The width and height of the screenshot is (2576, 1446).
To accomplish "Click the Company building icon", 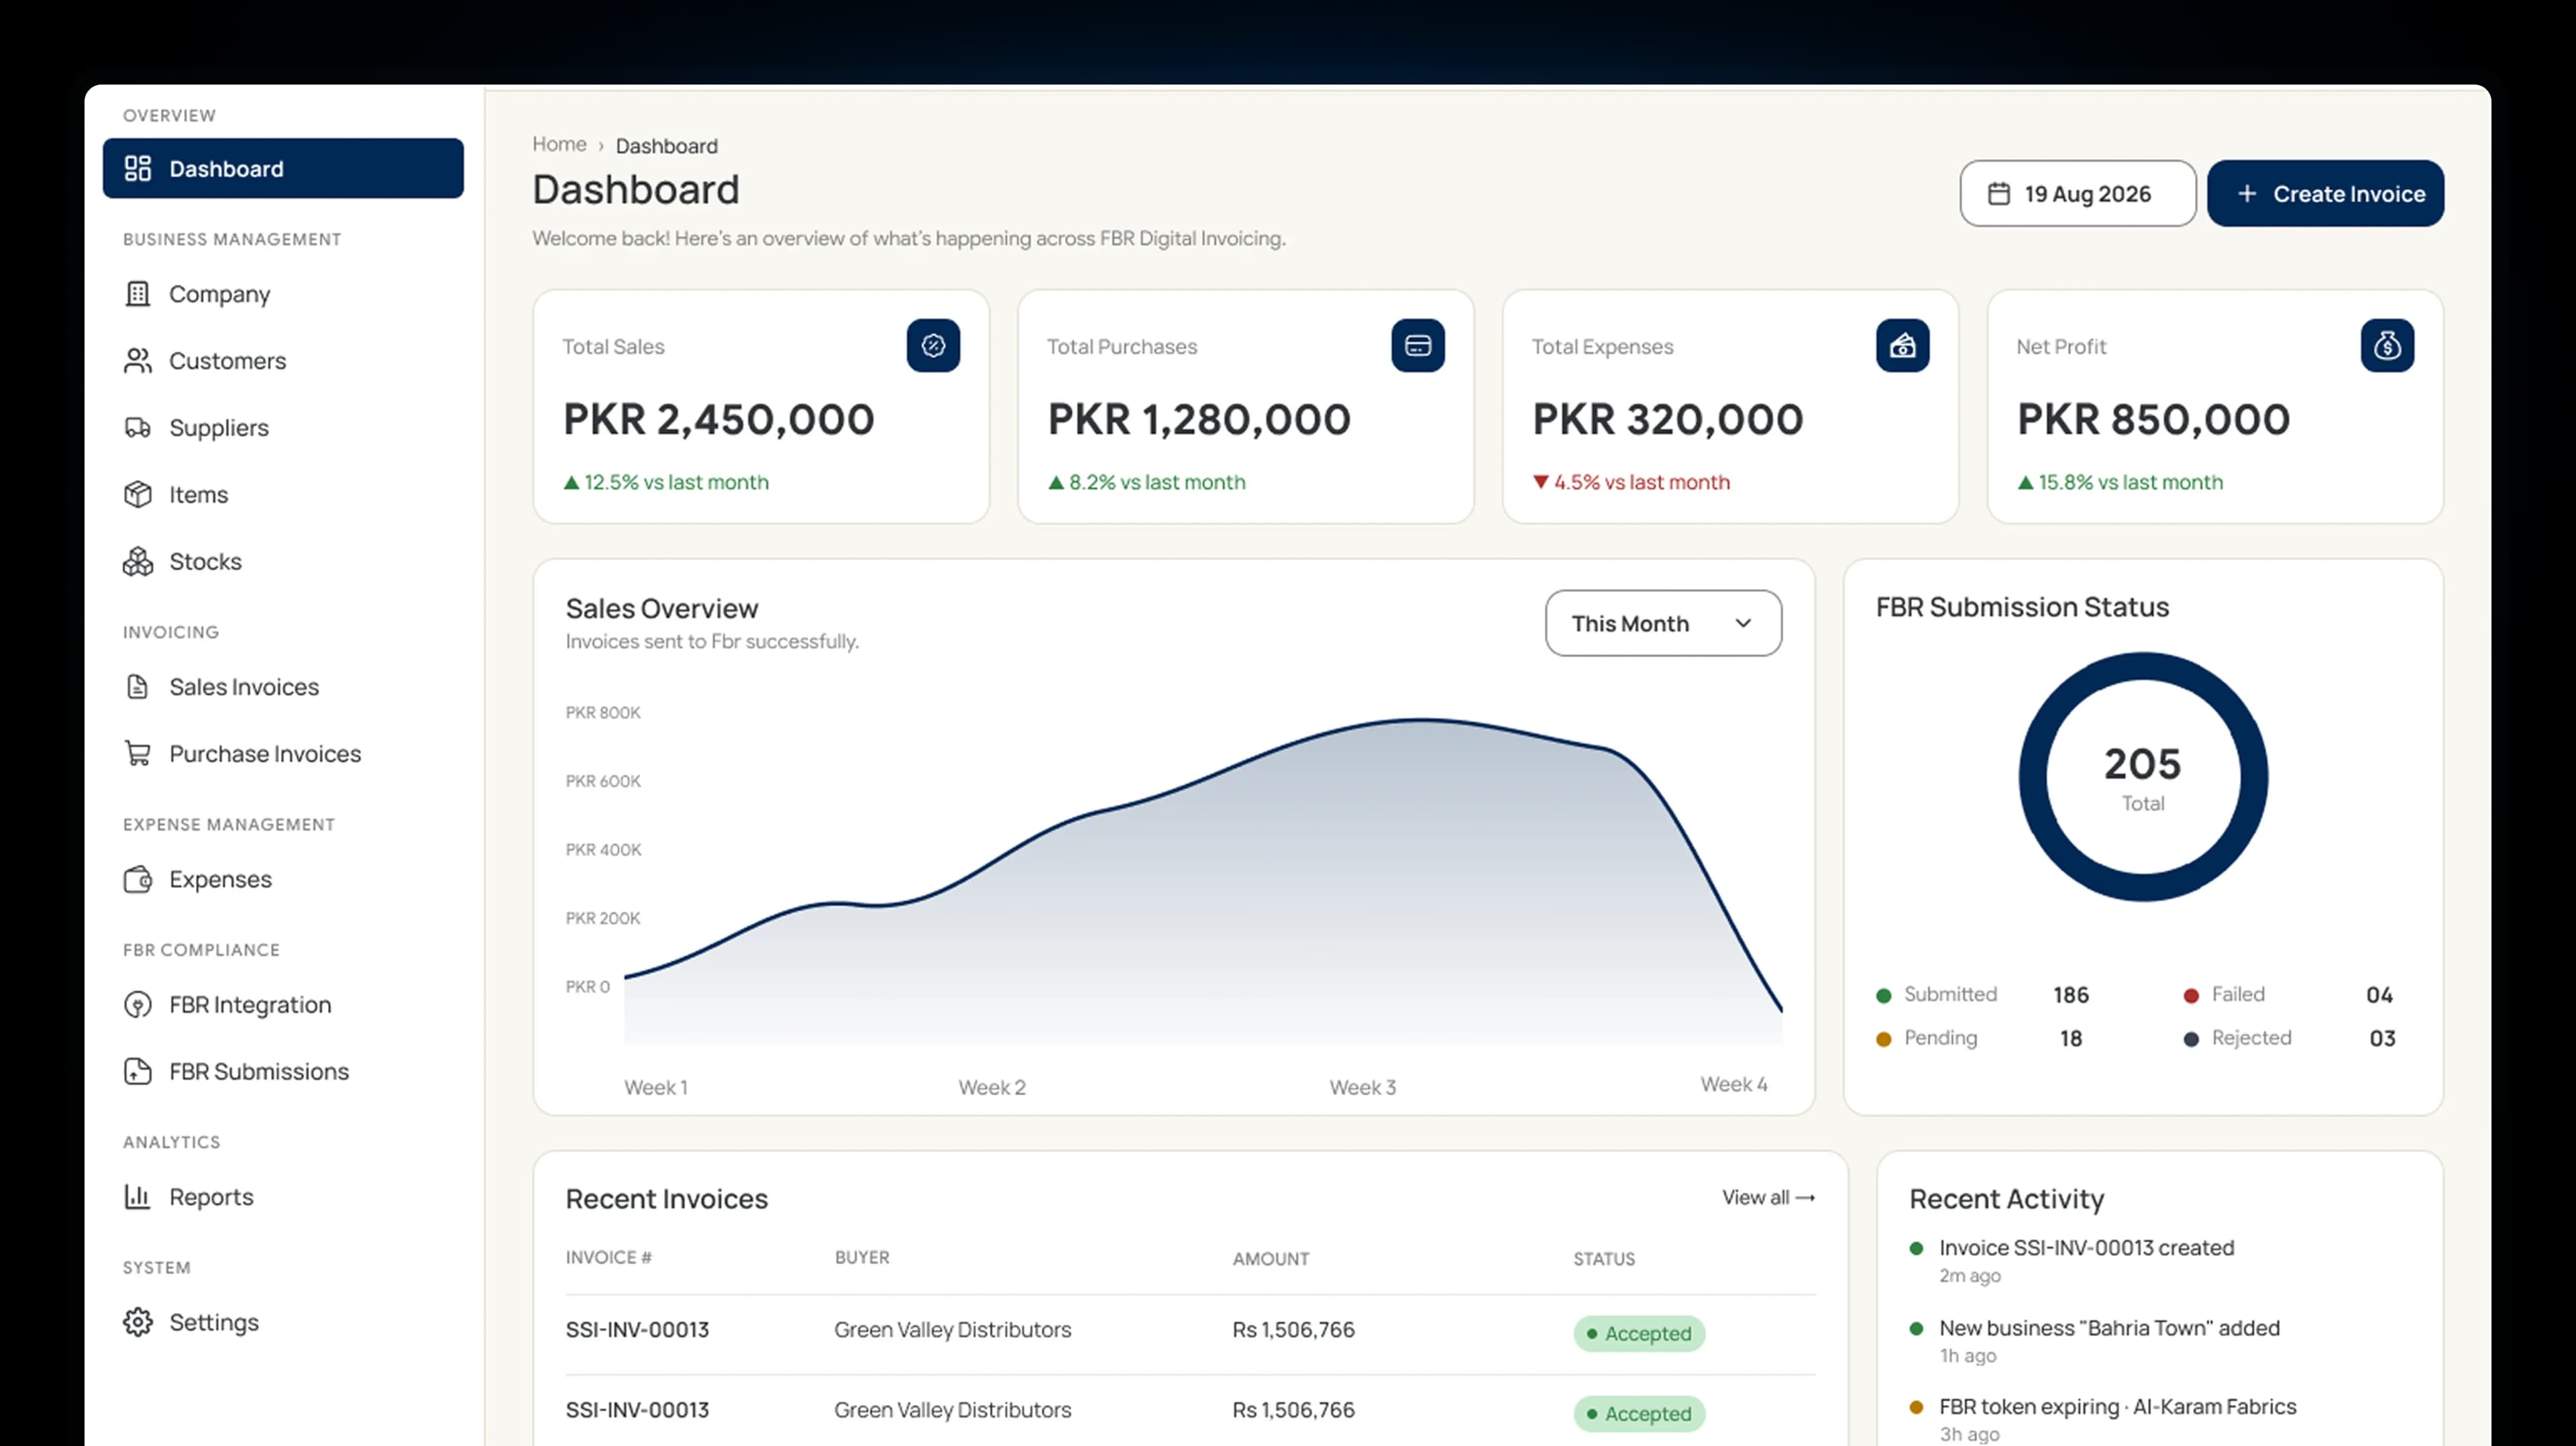I will (x=138, y=293).
